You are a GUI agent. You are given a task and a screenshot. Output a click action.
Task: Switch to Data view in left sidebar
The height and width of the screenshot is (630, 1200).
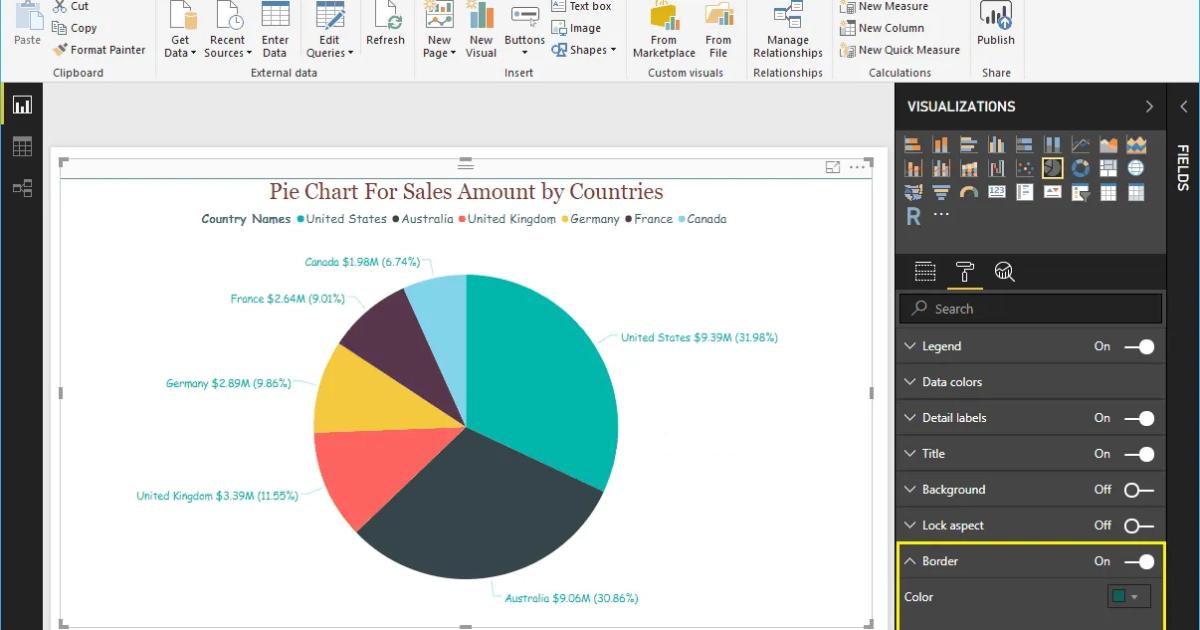pos(23,146)
